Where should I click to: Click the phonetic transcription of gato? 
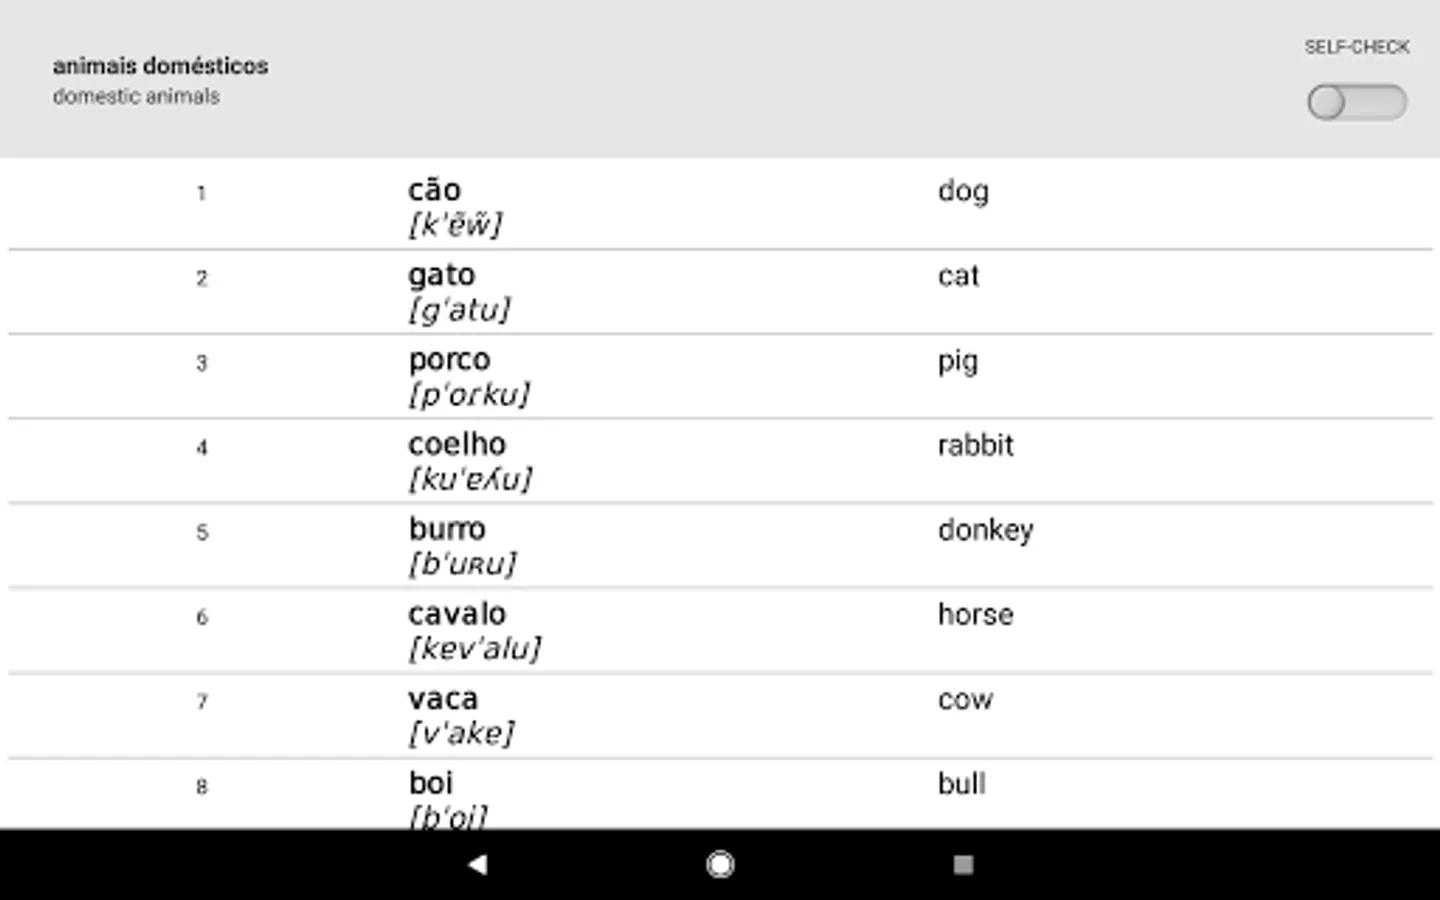pyautogui.click(x=459, y=310)
